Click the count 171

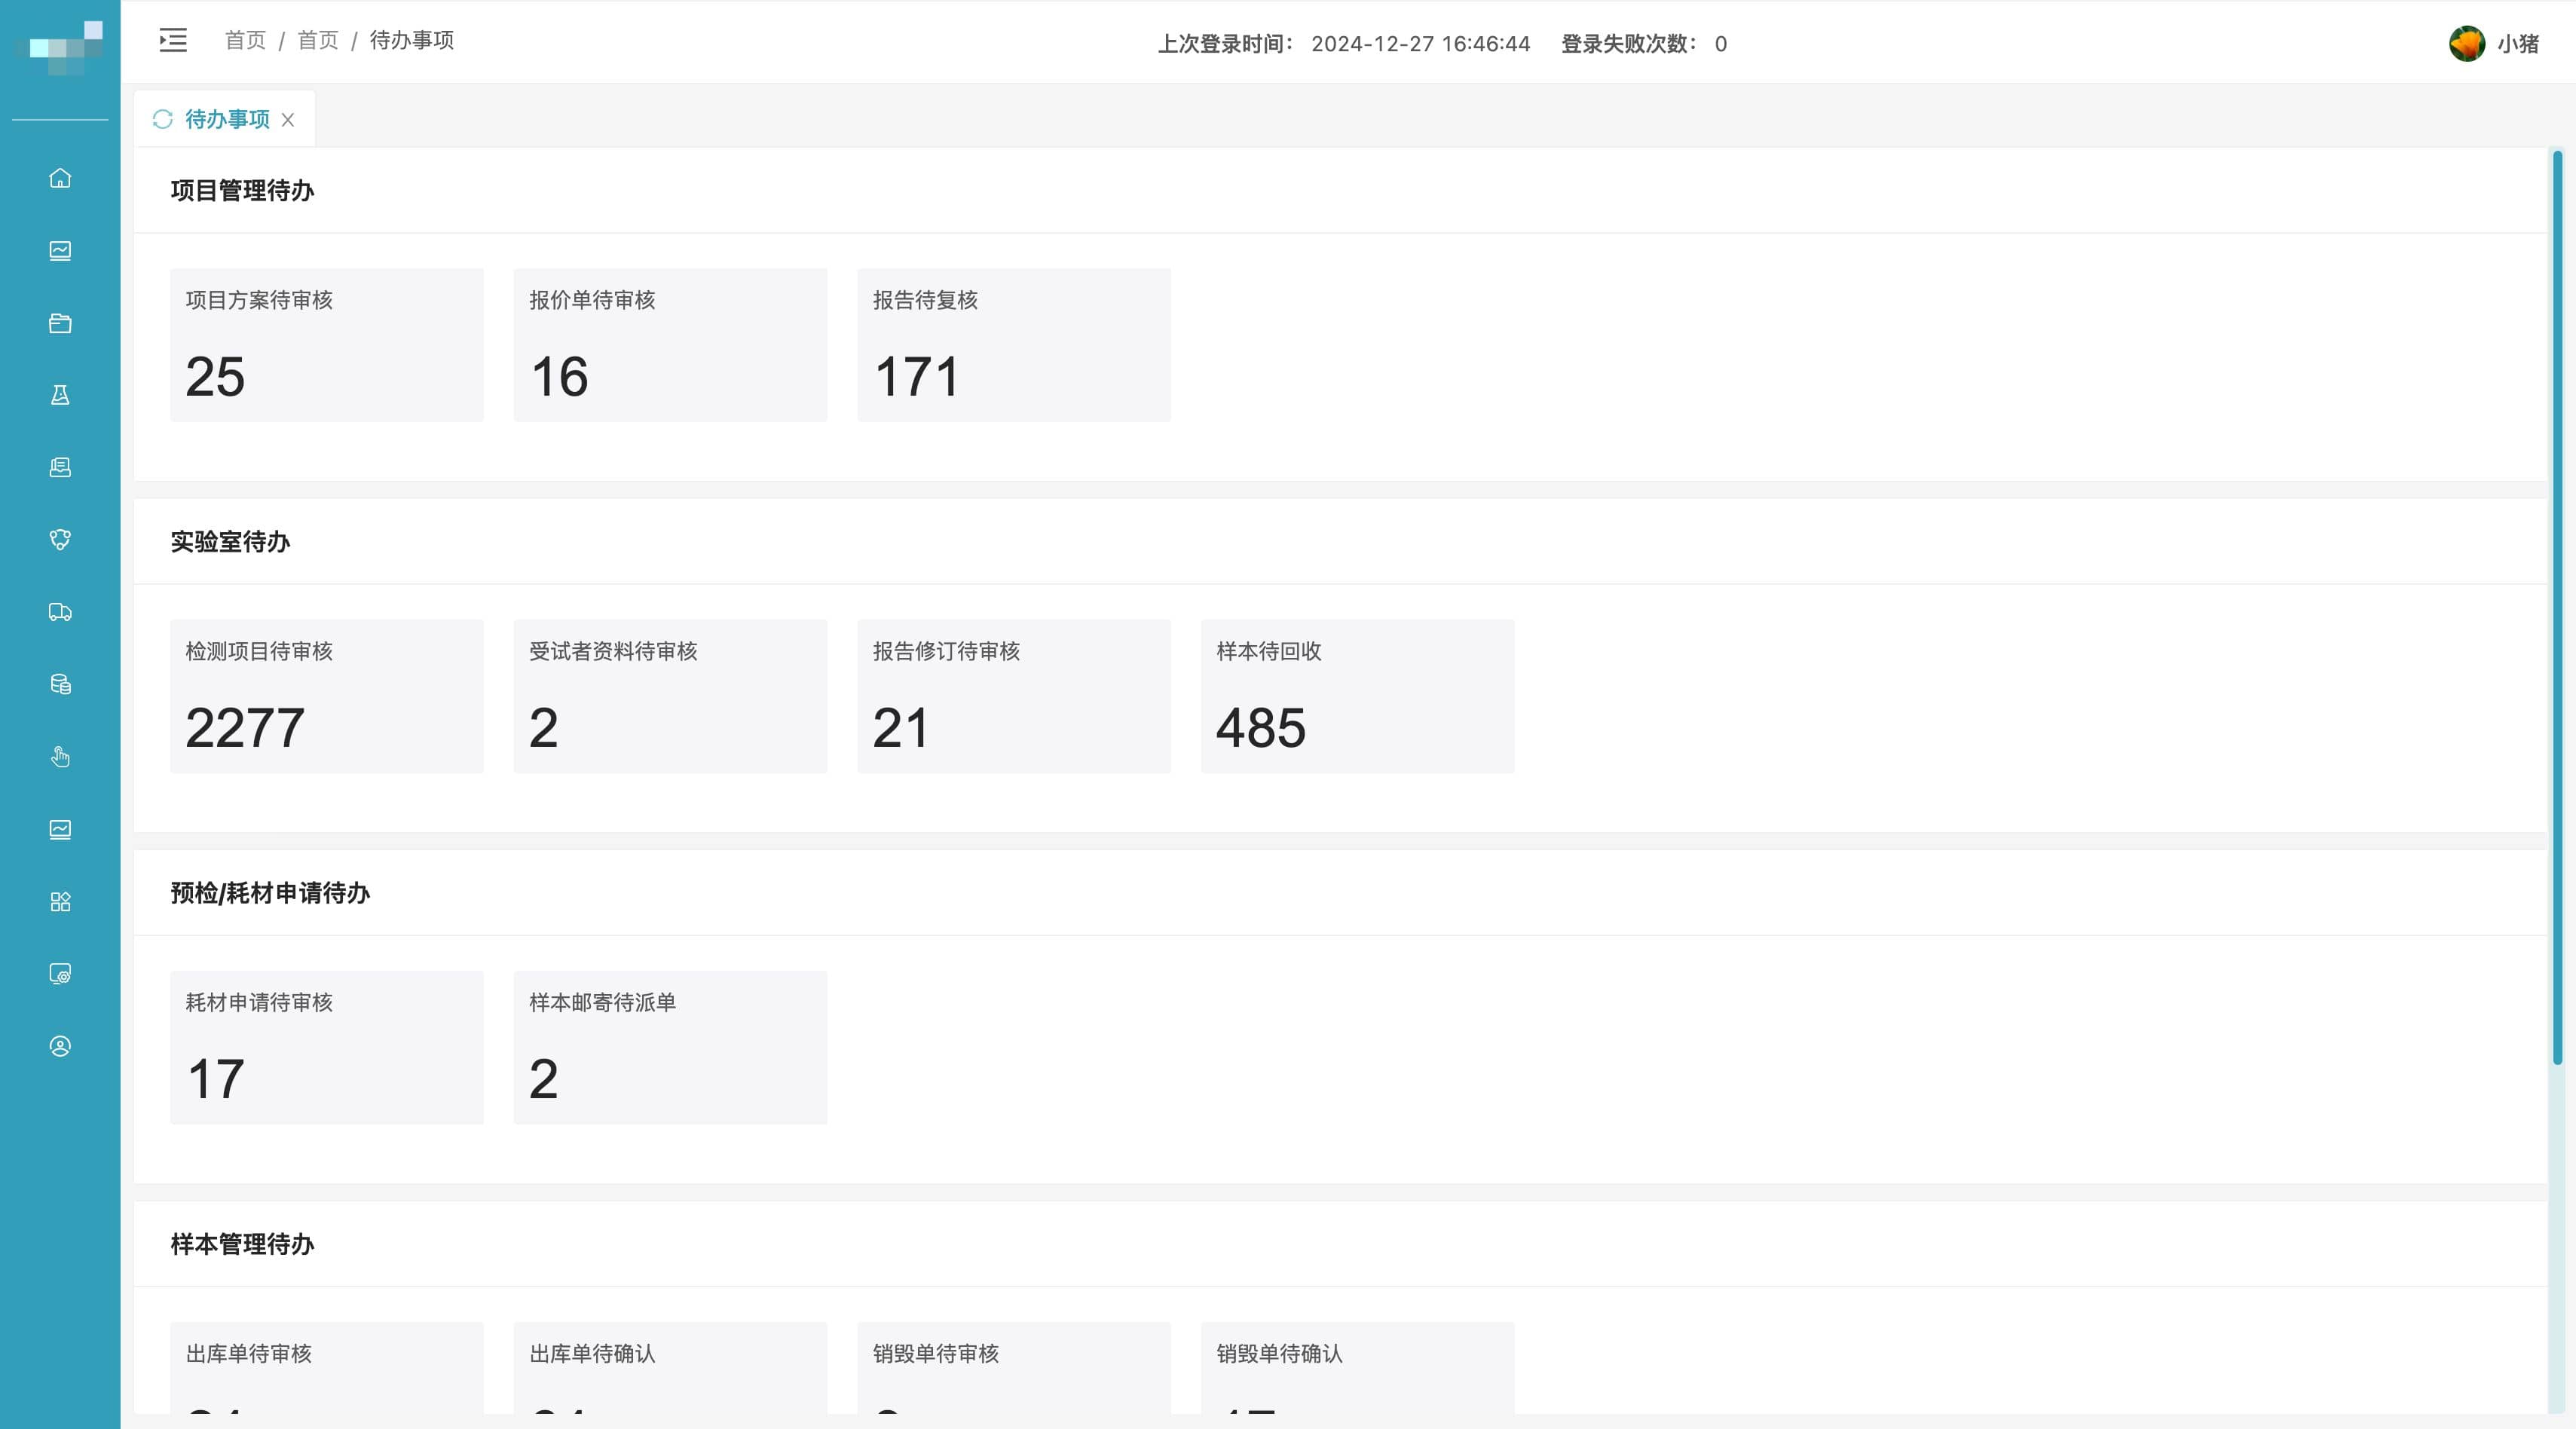coord(916,376)
